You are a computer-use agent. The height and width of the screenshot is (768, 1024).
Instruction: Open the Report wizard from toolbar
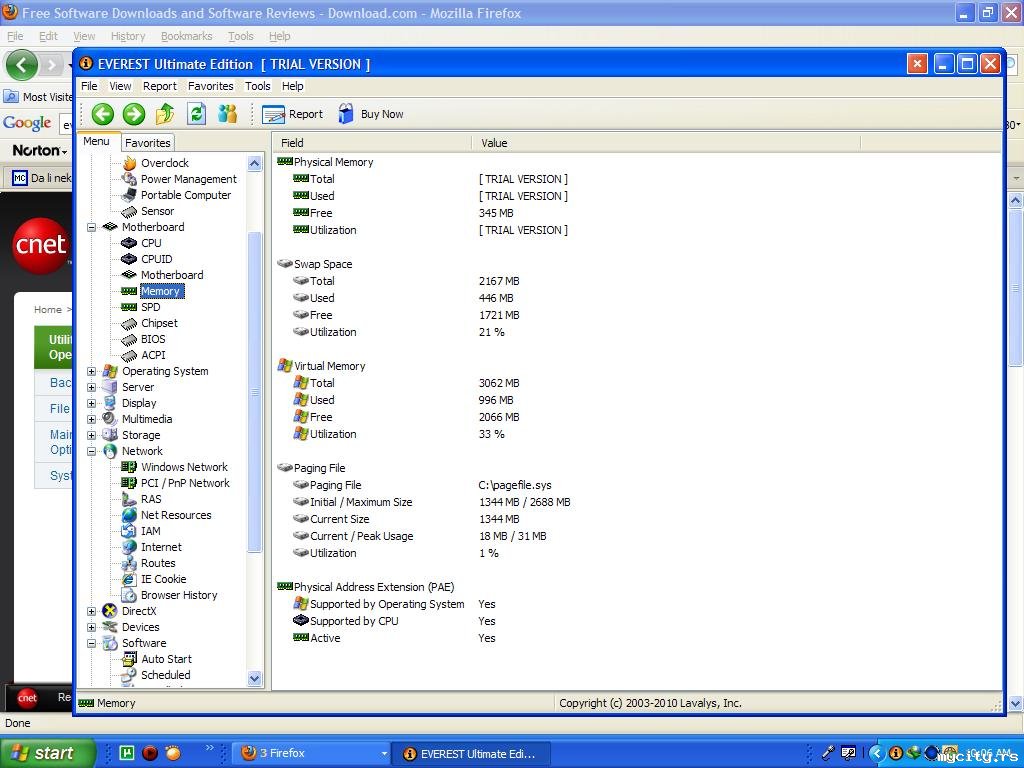click(293, 114)
